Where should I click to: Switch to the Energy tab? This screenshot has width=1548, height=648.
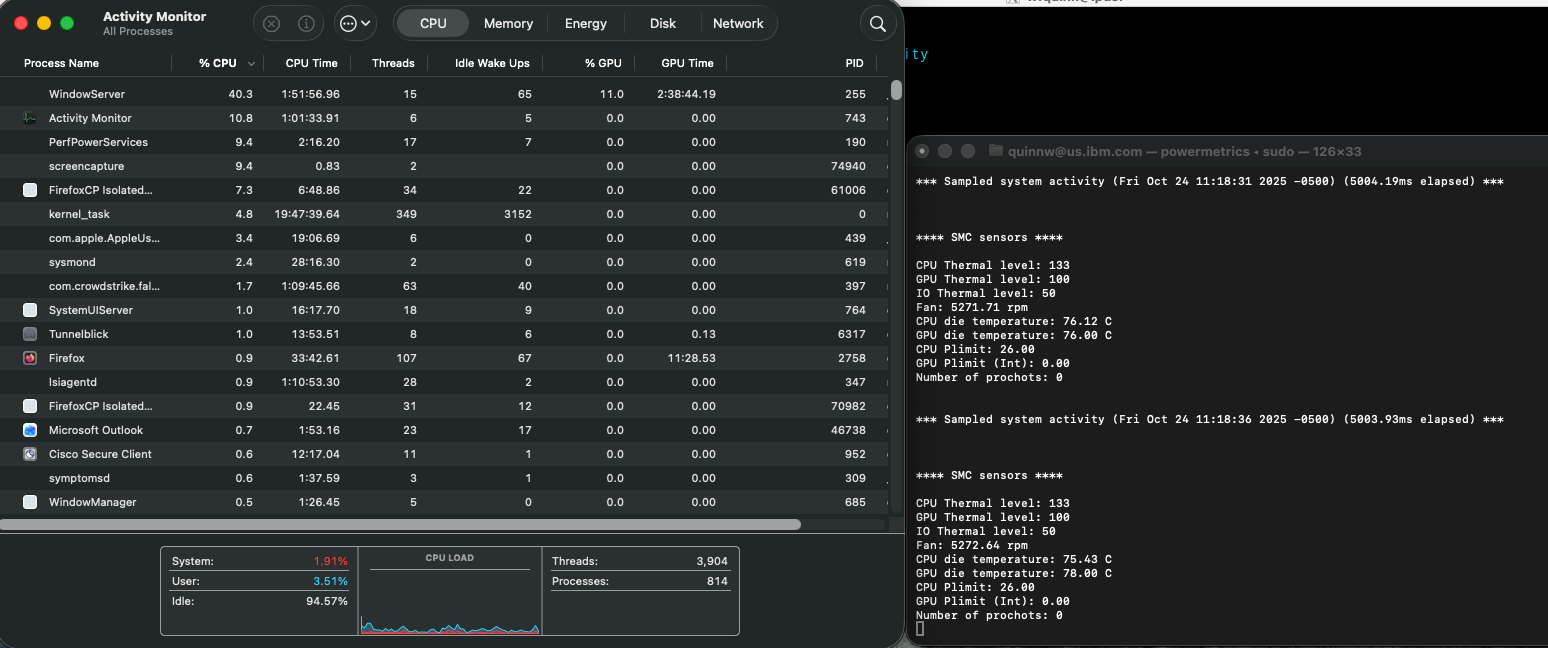[585, 23]
